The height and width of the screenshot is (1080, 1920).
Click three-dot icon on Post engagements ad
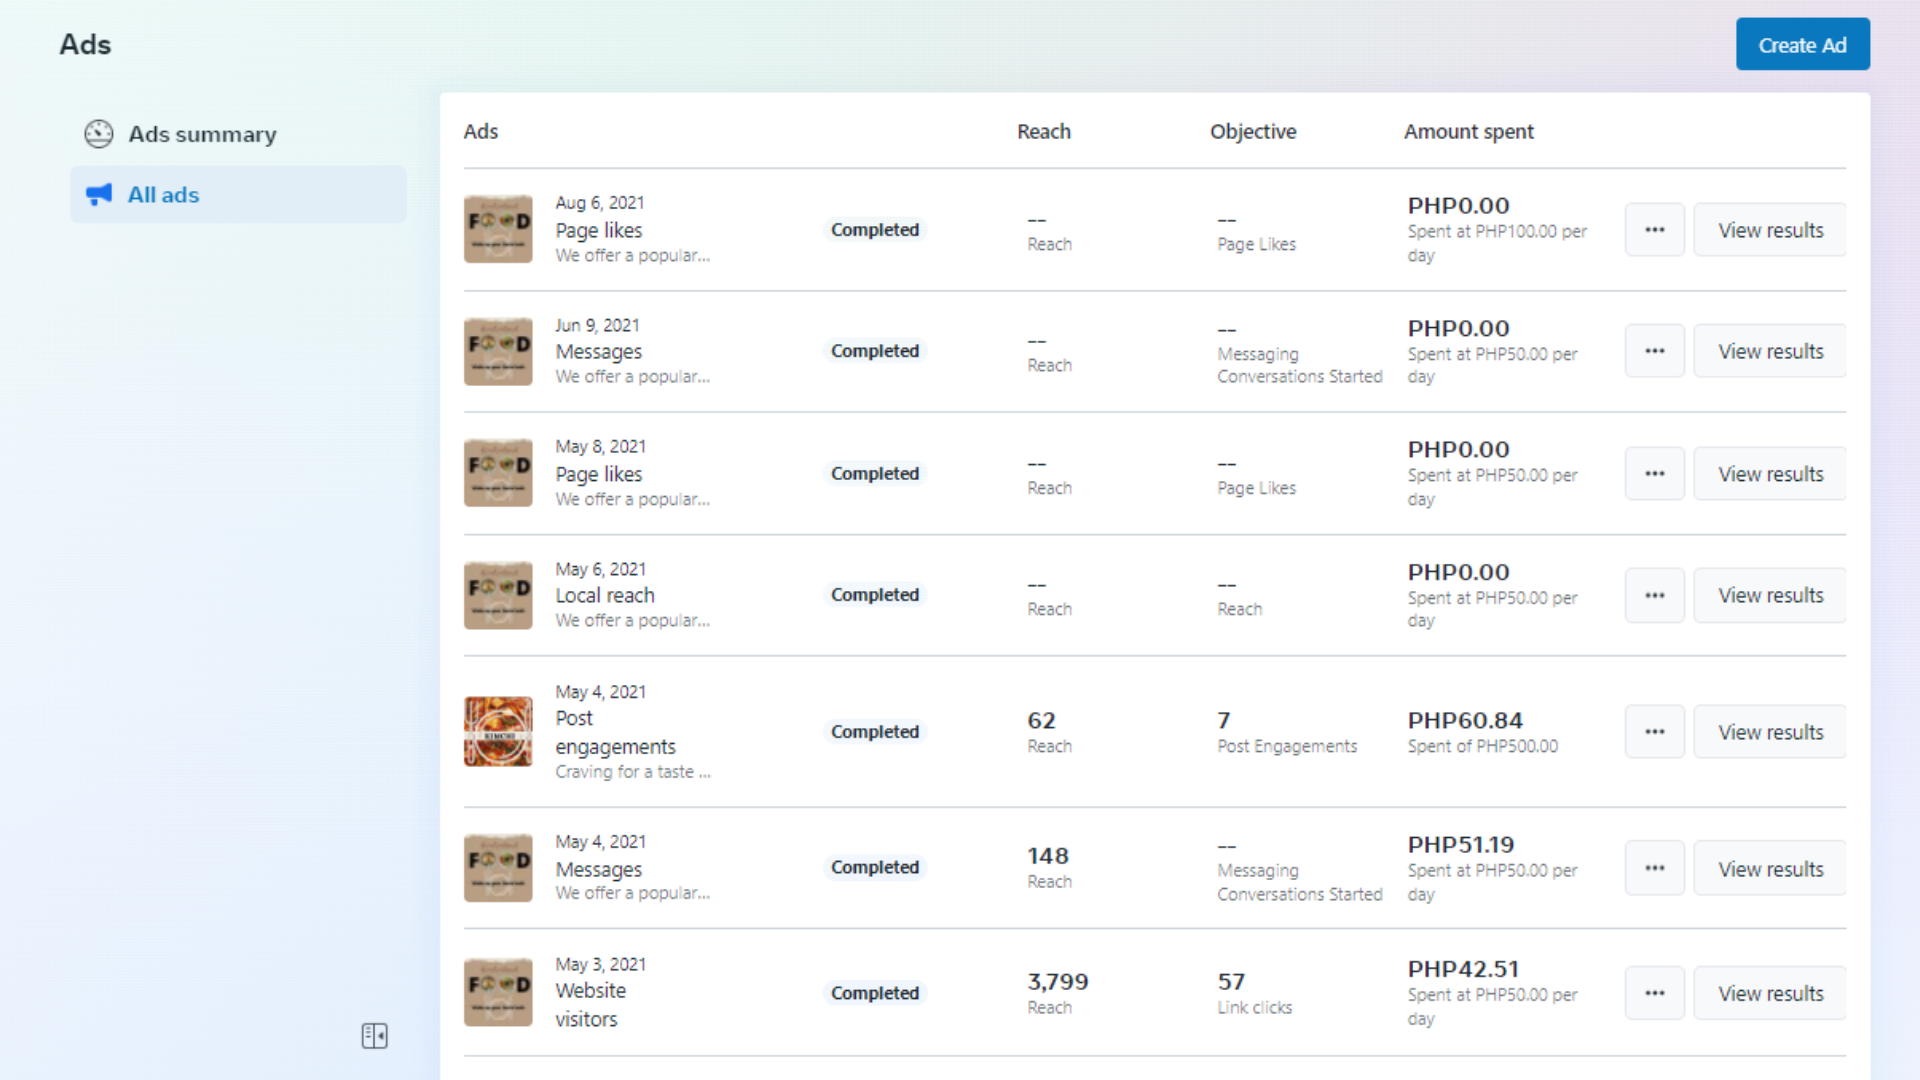1654,732
